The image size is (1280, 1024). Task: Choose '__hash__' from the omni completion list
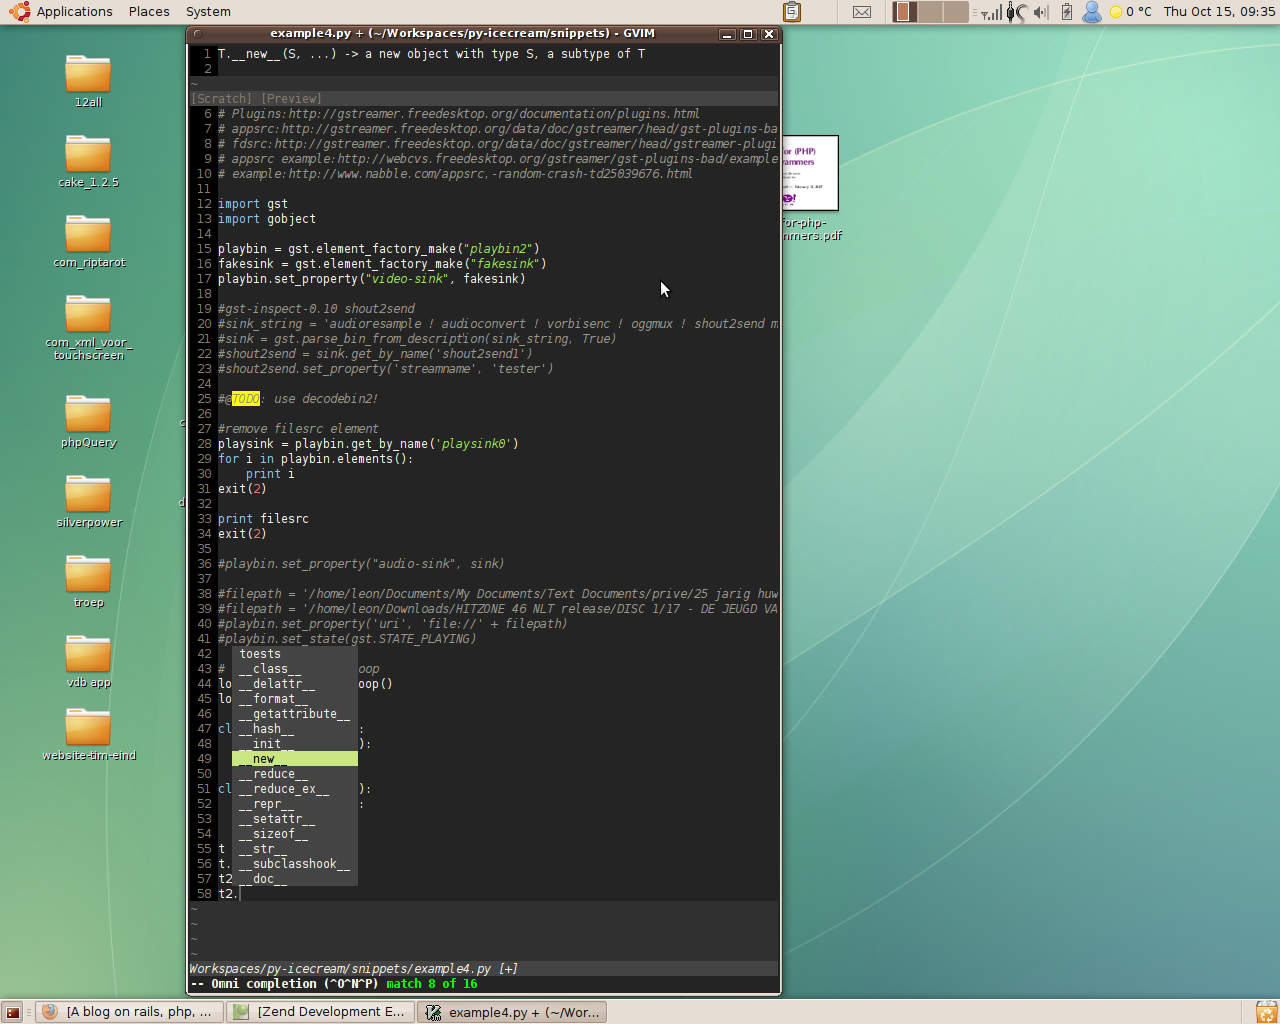coord(295,729)
